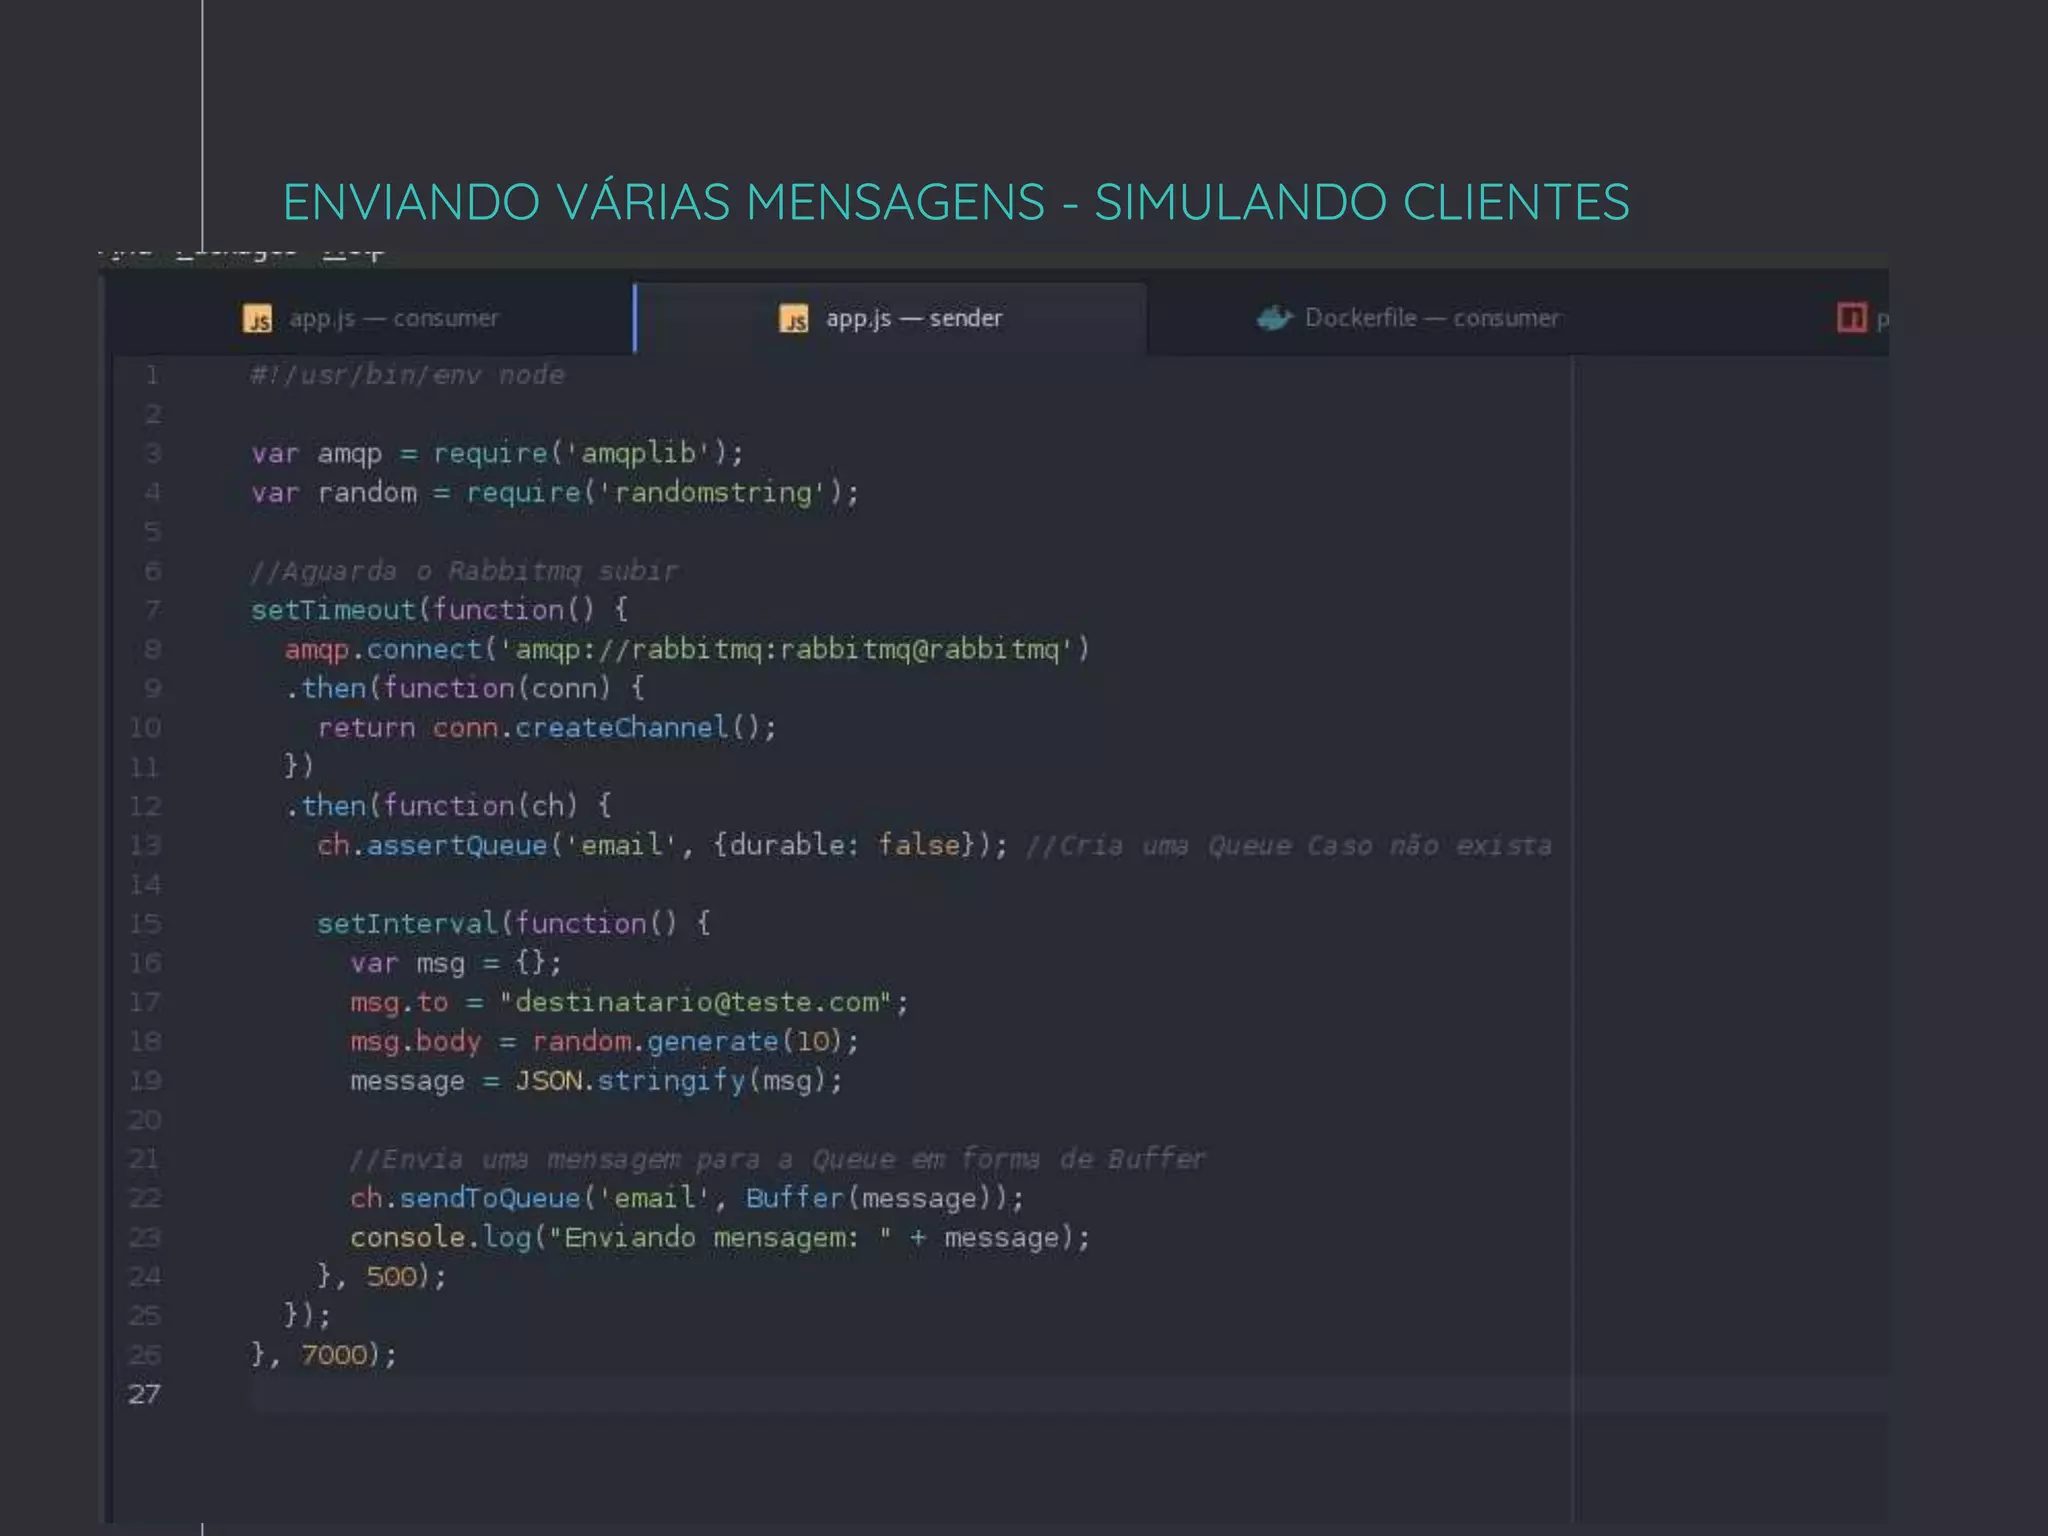Click the 'destinatario@teste.com' string

pyautogui.click(x=696, y=1002)
